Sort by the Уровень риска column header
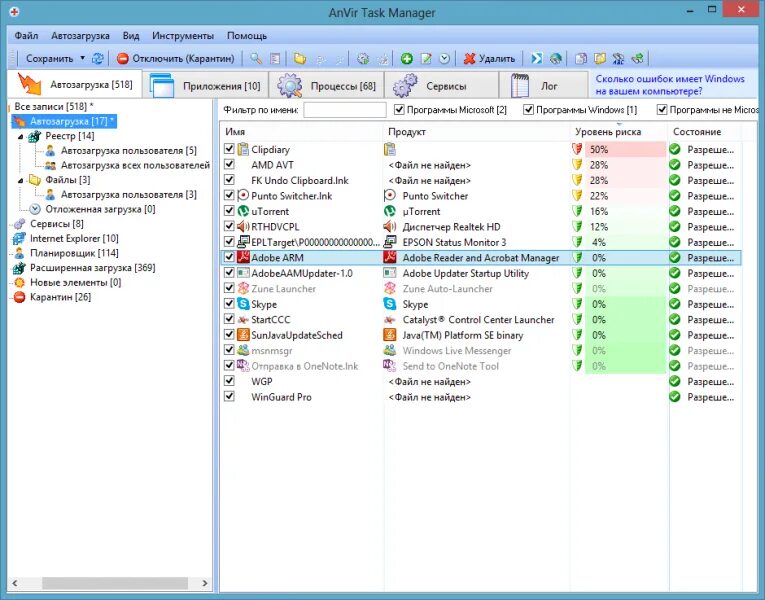 tap(618, 132)
